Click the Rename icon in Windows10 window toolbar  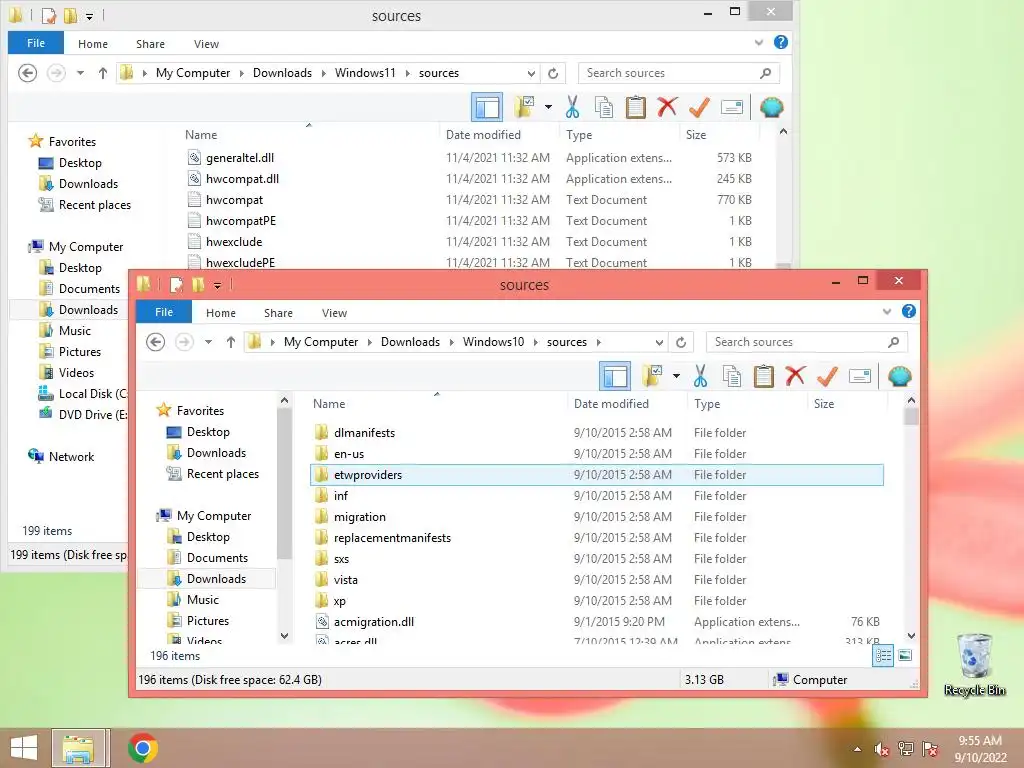pyautogui.click(x=859, y=376)
